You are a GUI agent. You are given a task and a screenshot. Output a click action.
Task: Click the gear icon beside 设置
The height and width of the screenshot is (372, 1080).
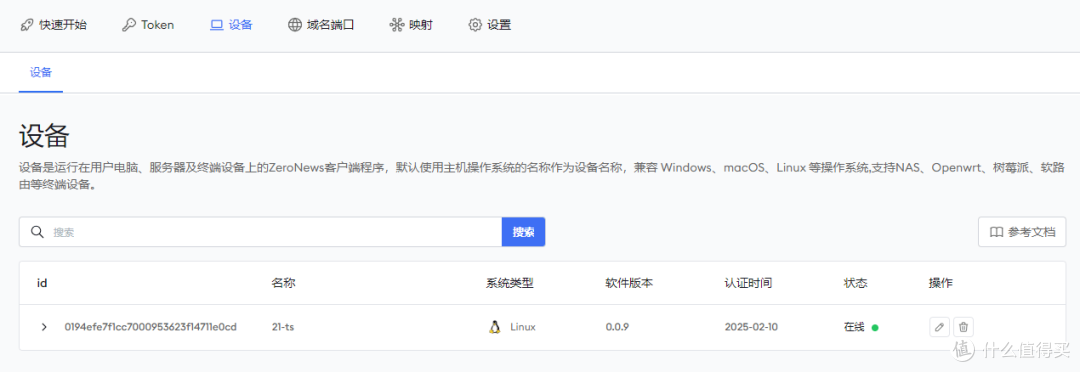[475, 25]
